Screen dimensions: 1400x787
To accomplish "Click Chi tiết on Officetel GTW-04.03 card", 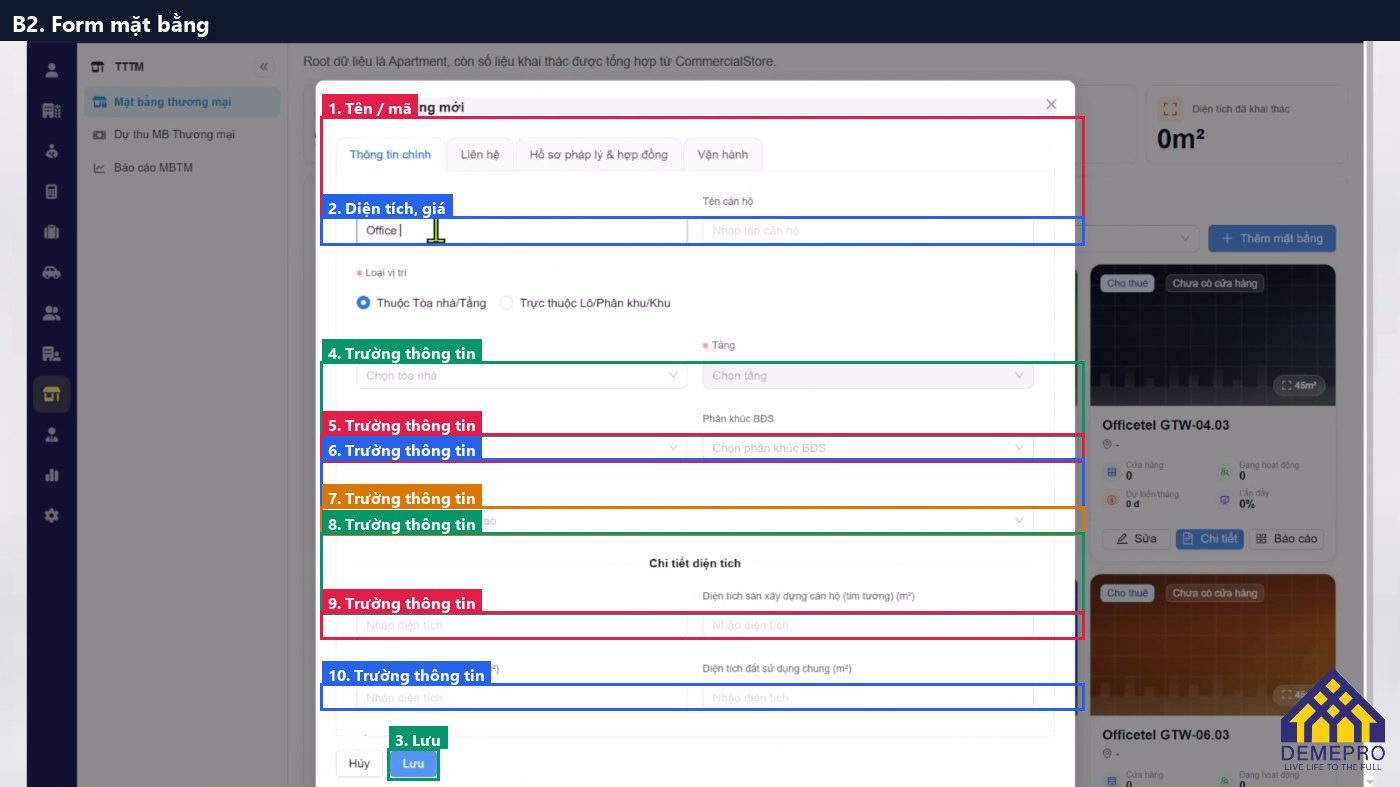I will click(1209, 538).
